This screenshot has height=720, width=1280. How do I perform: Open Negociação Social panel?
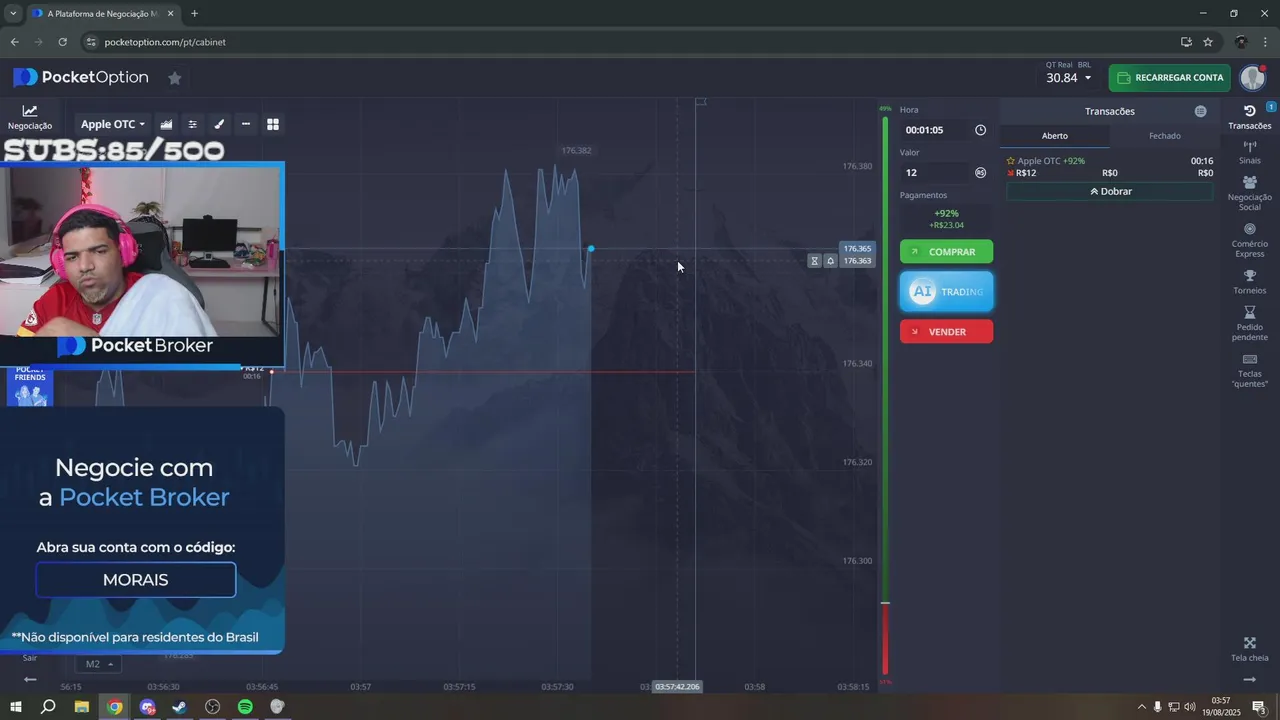click(1250, 194)
